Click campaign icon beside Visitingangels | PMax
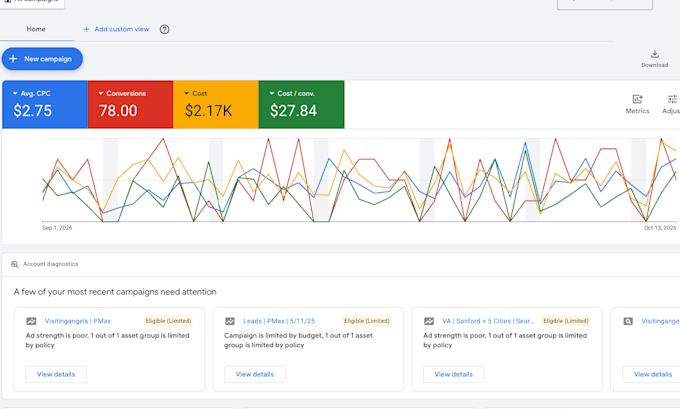The image size is (680, 409). (x=31, y=321)
